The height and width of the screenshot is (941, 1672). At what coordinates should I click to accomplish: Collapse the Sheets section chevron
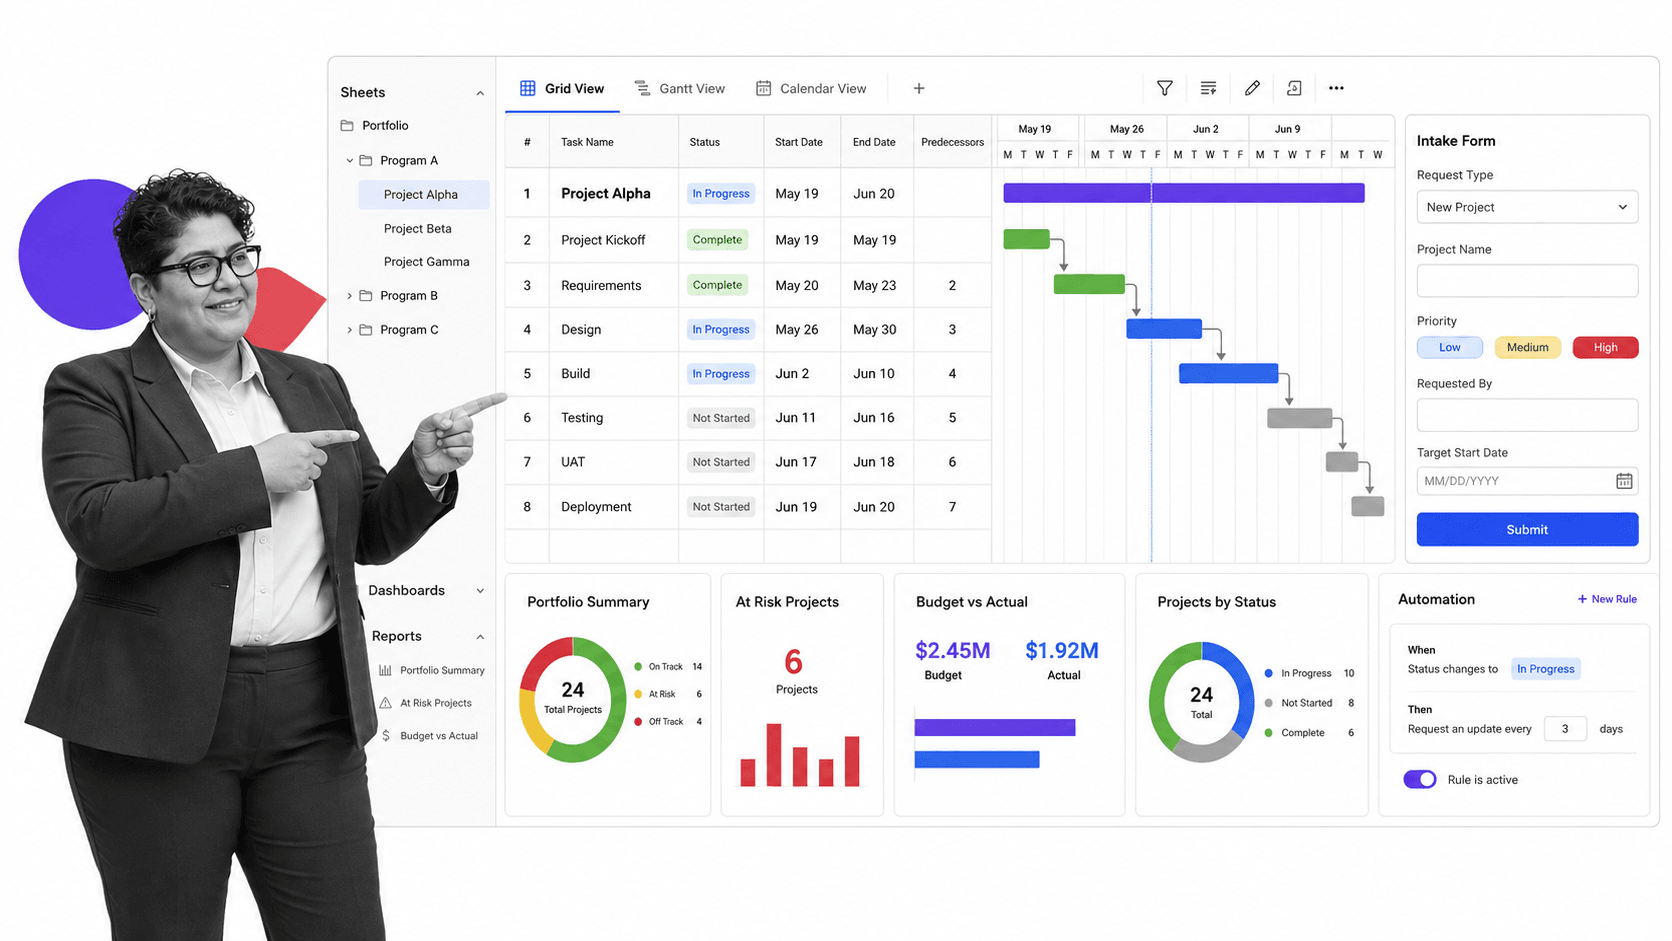(480, 93)
